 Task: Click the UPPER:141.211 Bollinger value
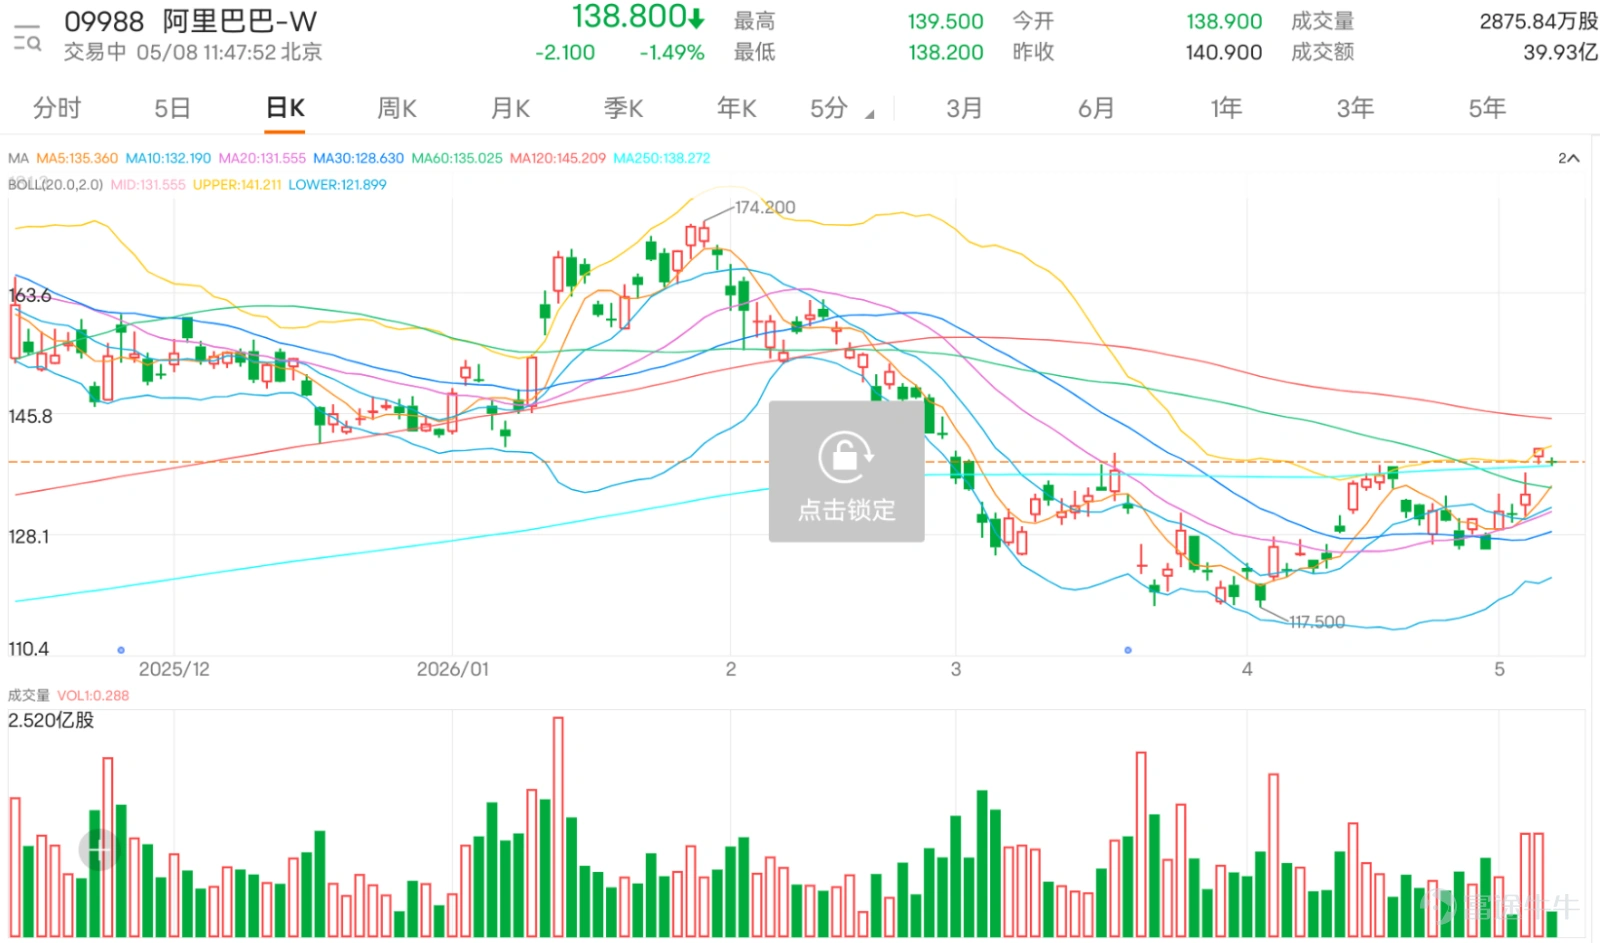tap(237, 185)
